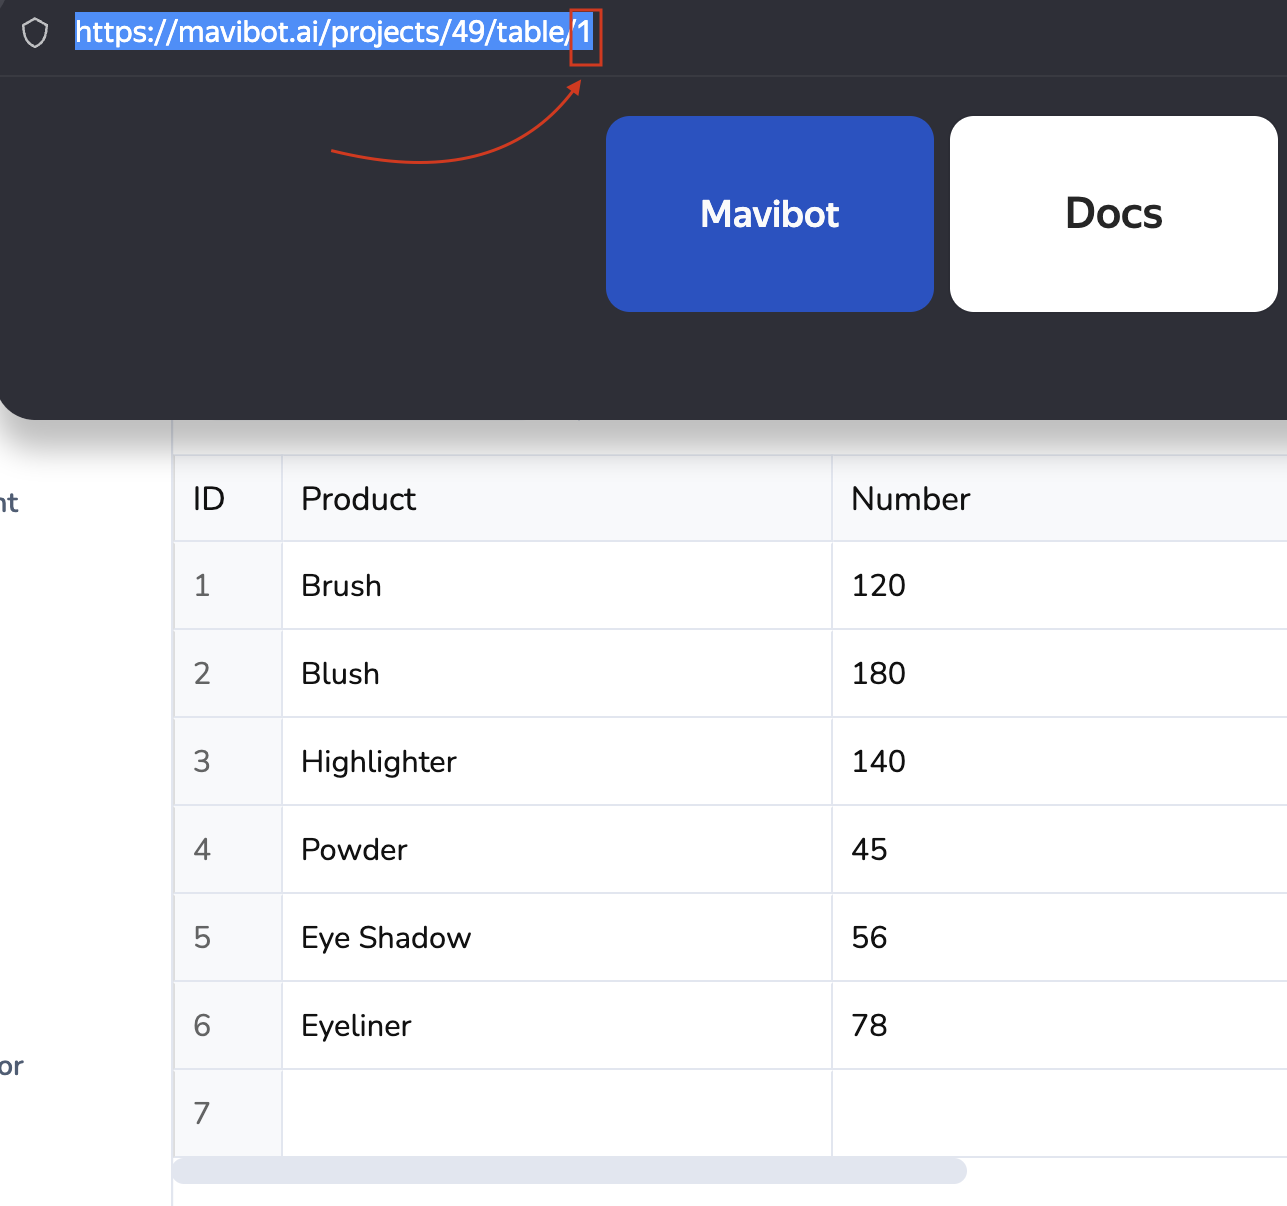
Task: Click the number cell showing 140
Action: [x=878, y=762]
